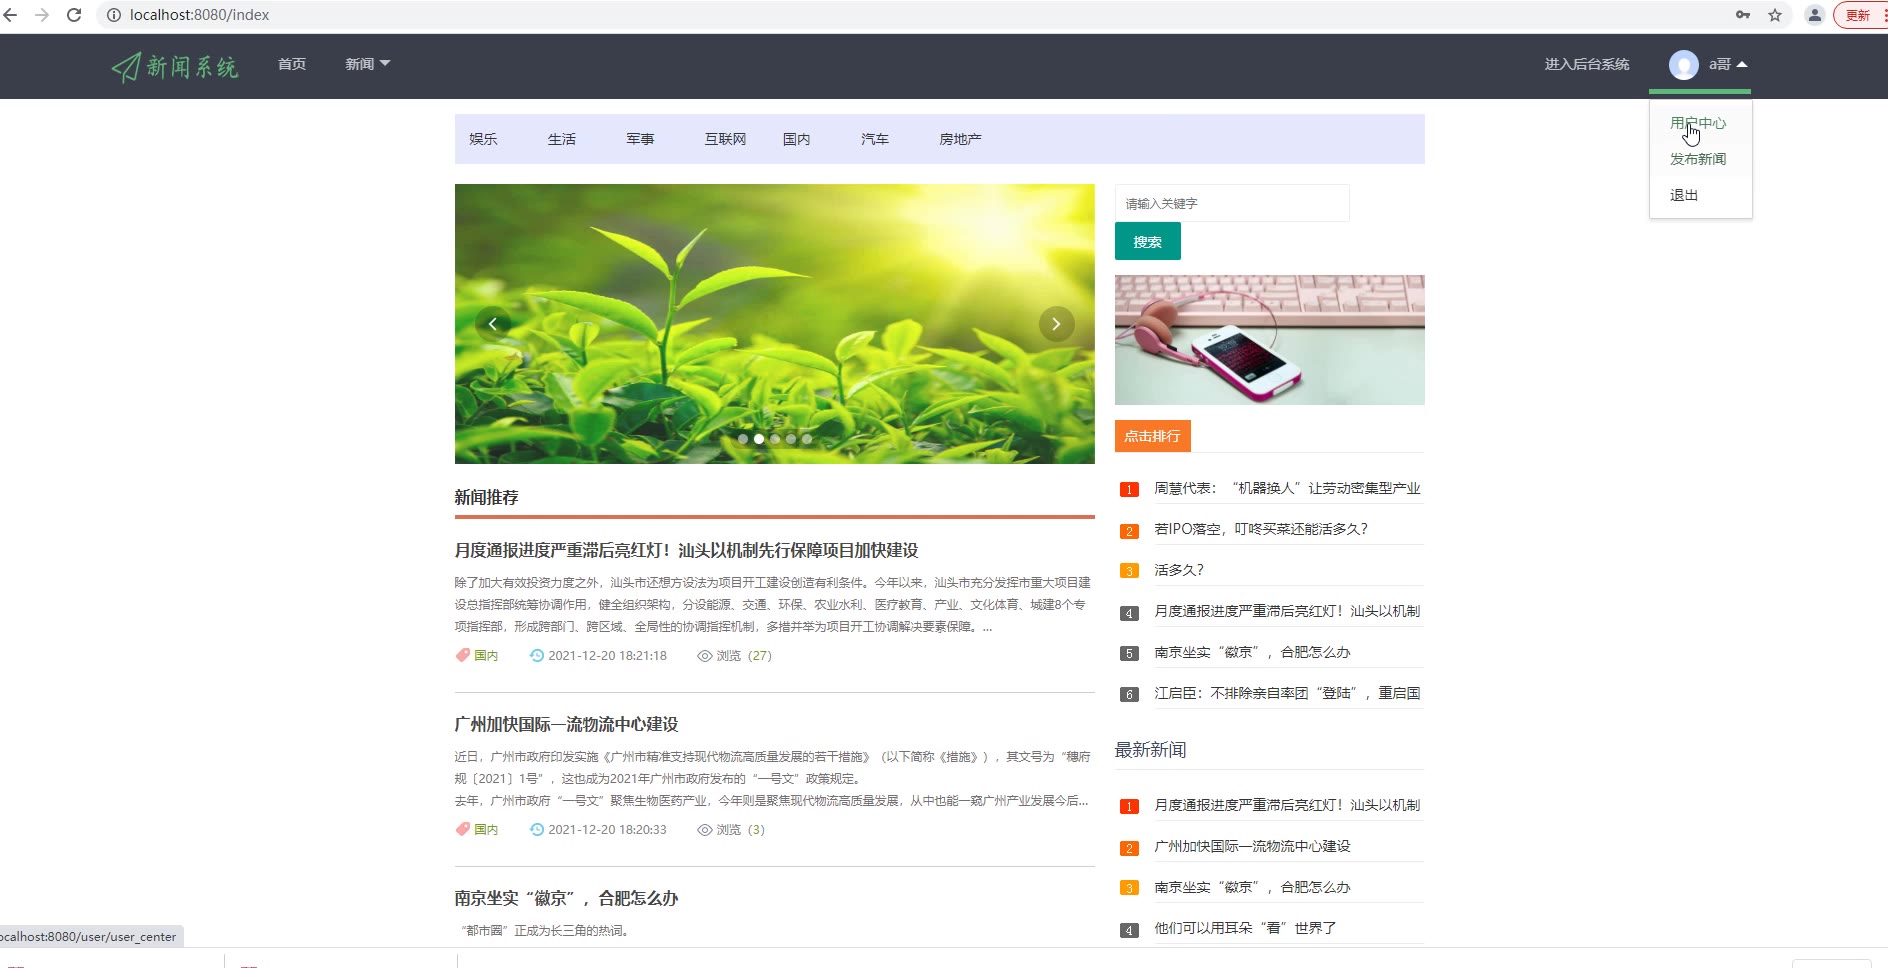Open ranked link 若IPO落空，叮咚买菜还能活多久
1888x968 pixels.
click(1261, 529)
